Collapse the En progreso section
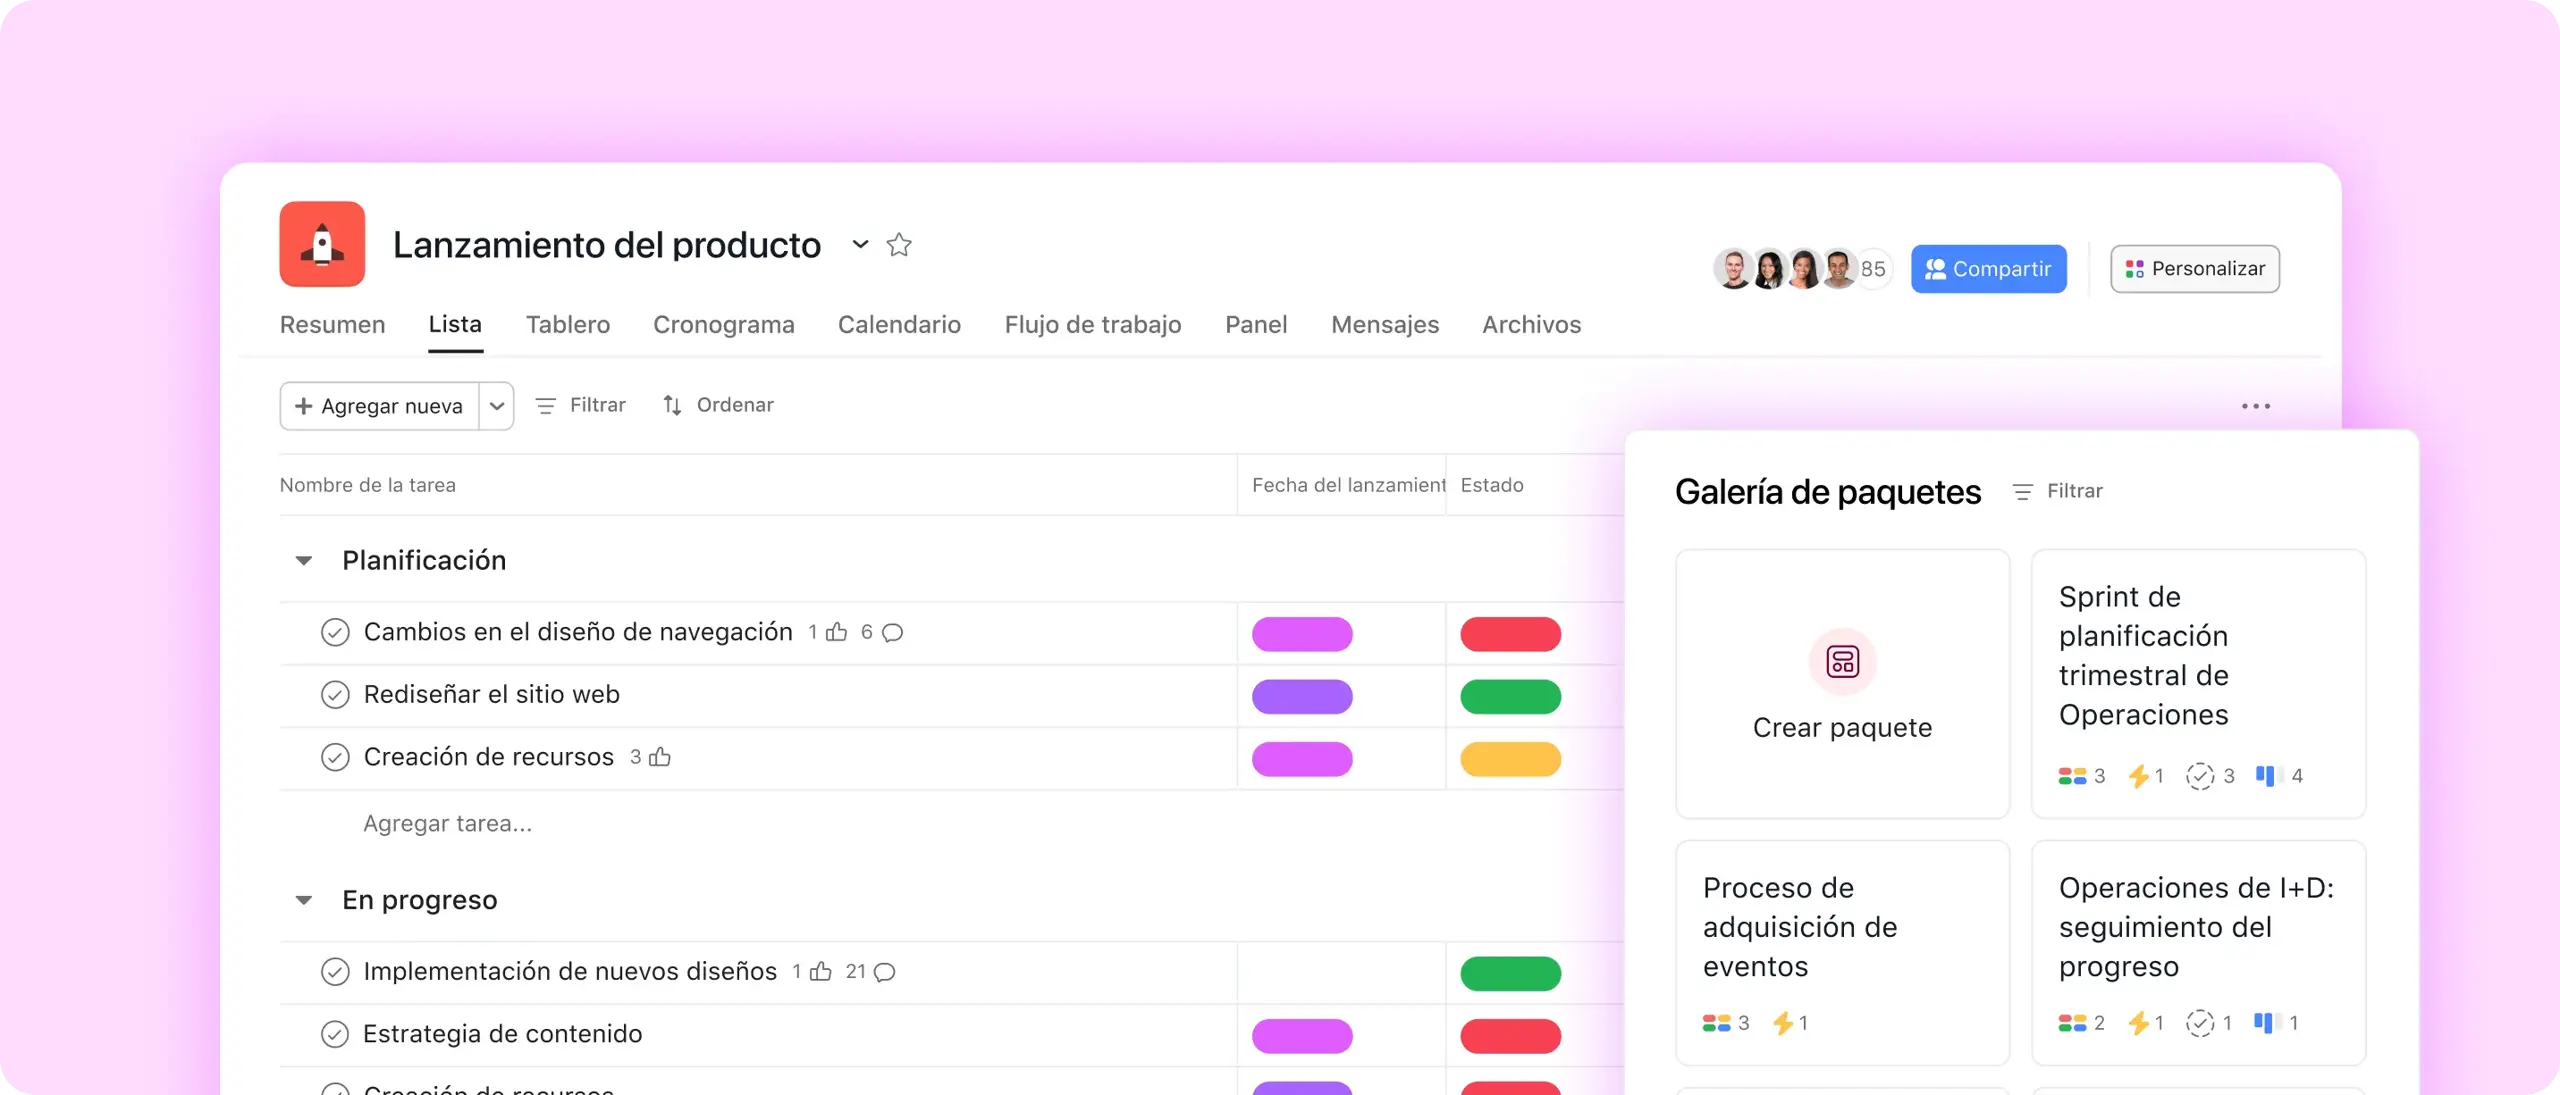 point(303,901)
